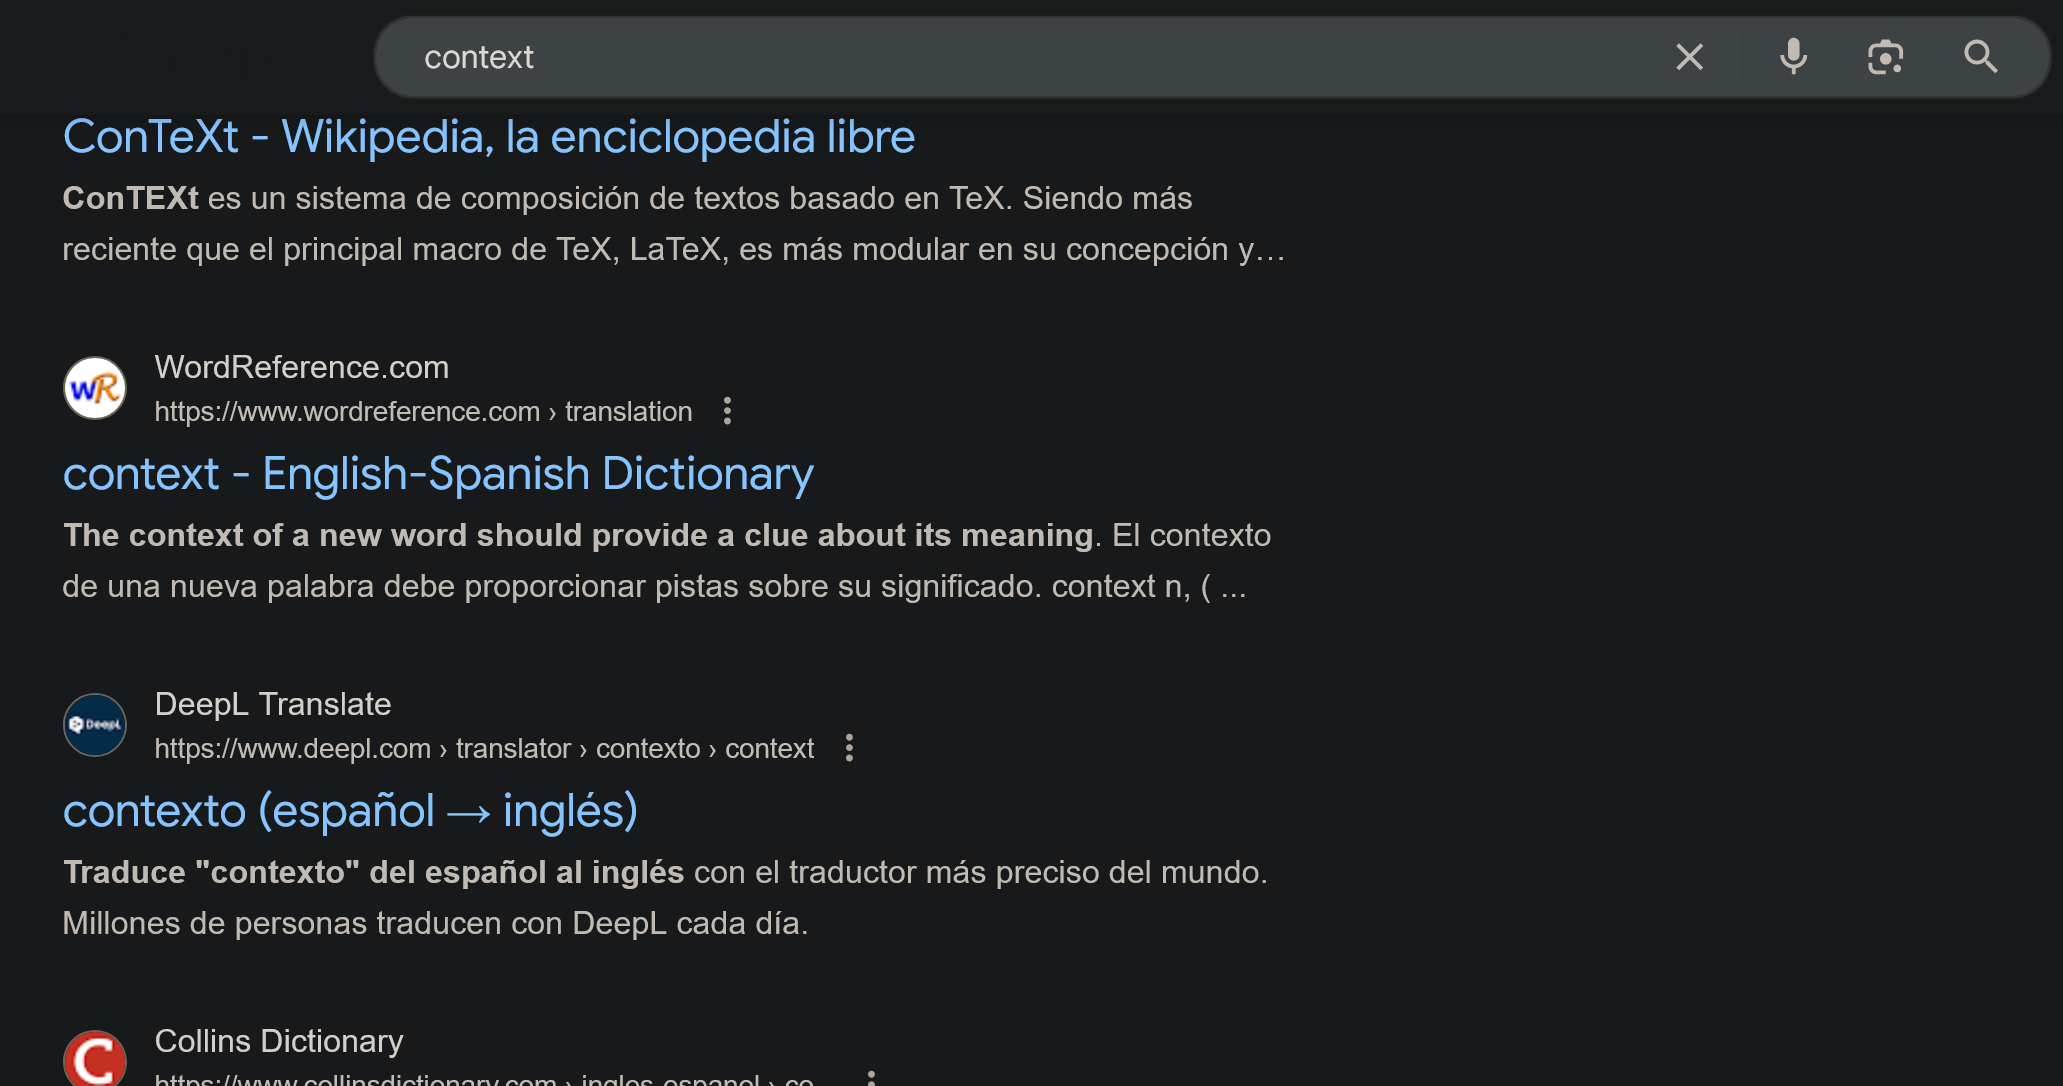Image resolution: width=2063 pixels, height=1086 pixels.
Task: Open contexto (español → inglés) link
Action: pyautogui.click(x=350, y=811)
